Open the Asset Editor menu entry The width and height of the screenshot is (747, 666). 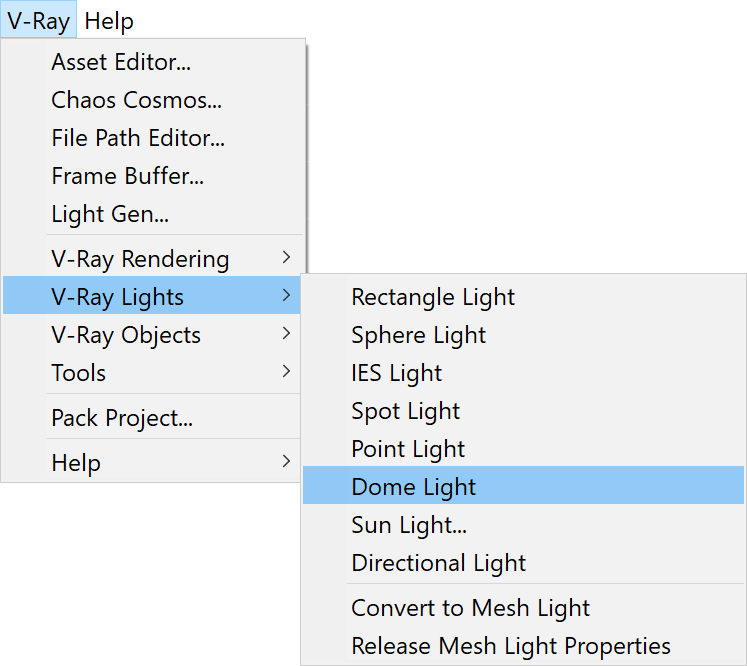(152, 62)
